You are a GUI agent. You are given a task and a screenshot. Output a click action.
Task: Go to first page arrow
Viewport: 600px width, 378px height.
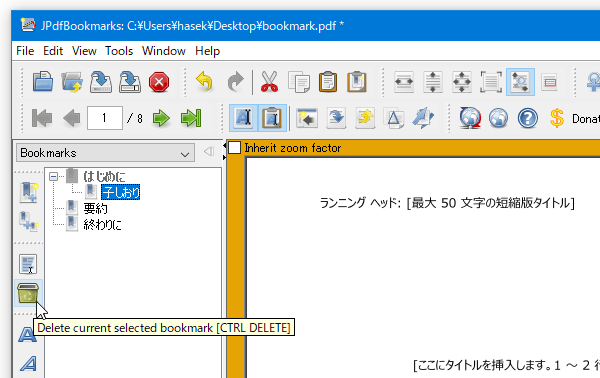click(42, 118)
